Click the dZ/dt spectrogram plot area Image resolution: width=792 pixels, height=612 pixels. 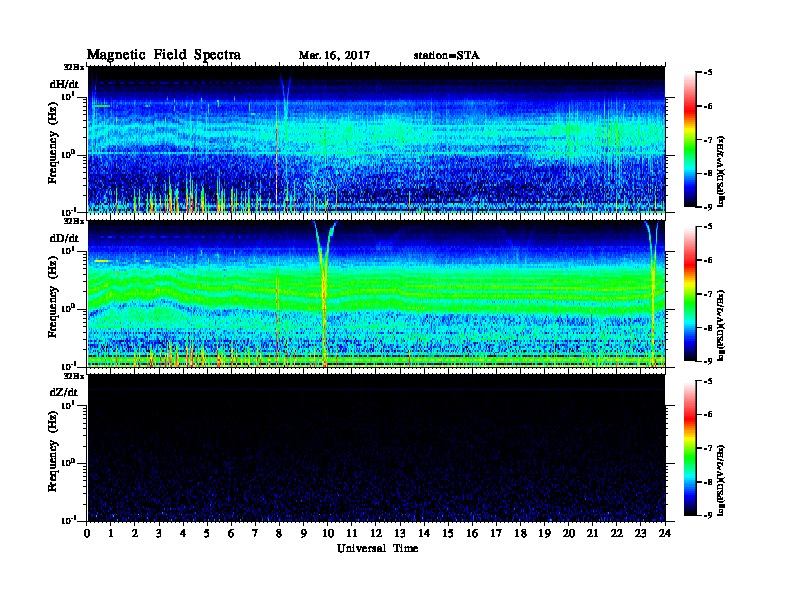(377, 448)
